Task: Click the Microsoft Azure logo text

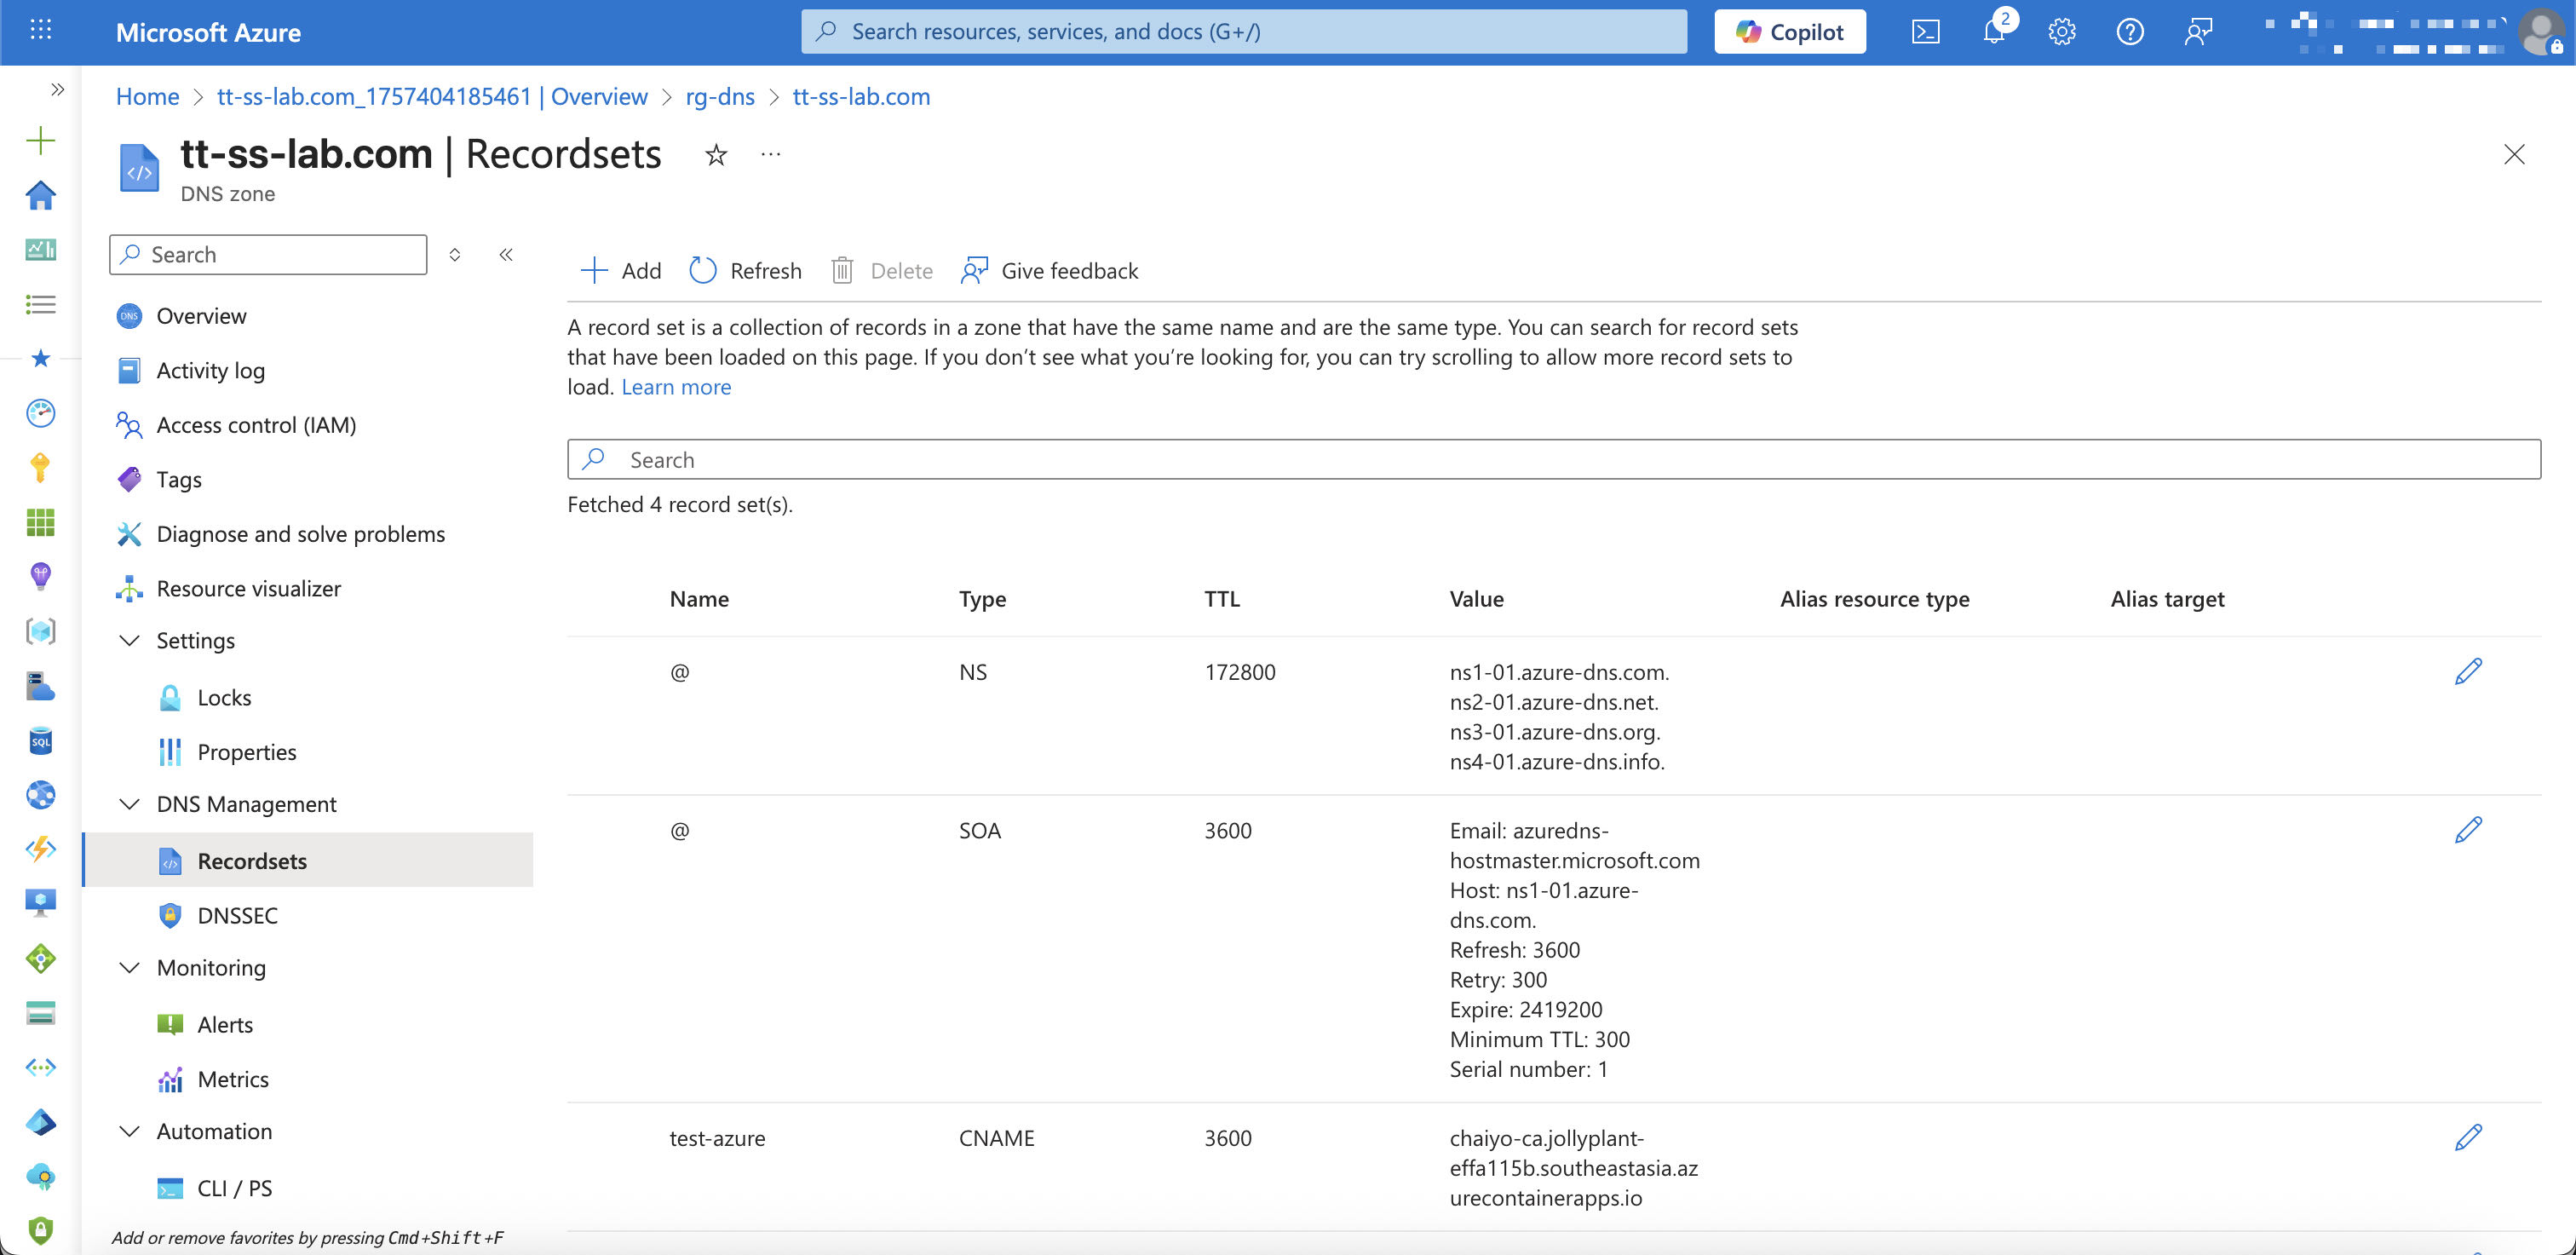Action: click(208, 32)
